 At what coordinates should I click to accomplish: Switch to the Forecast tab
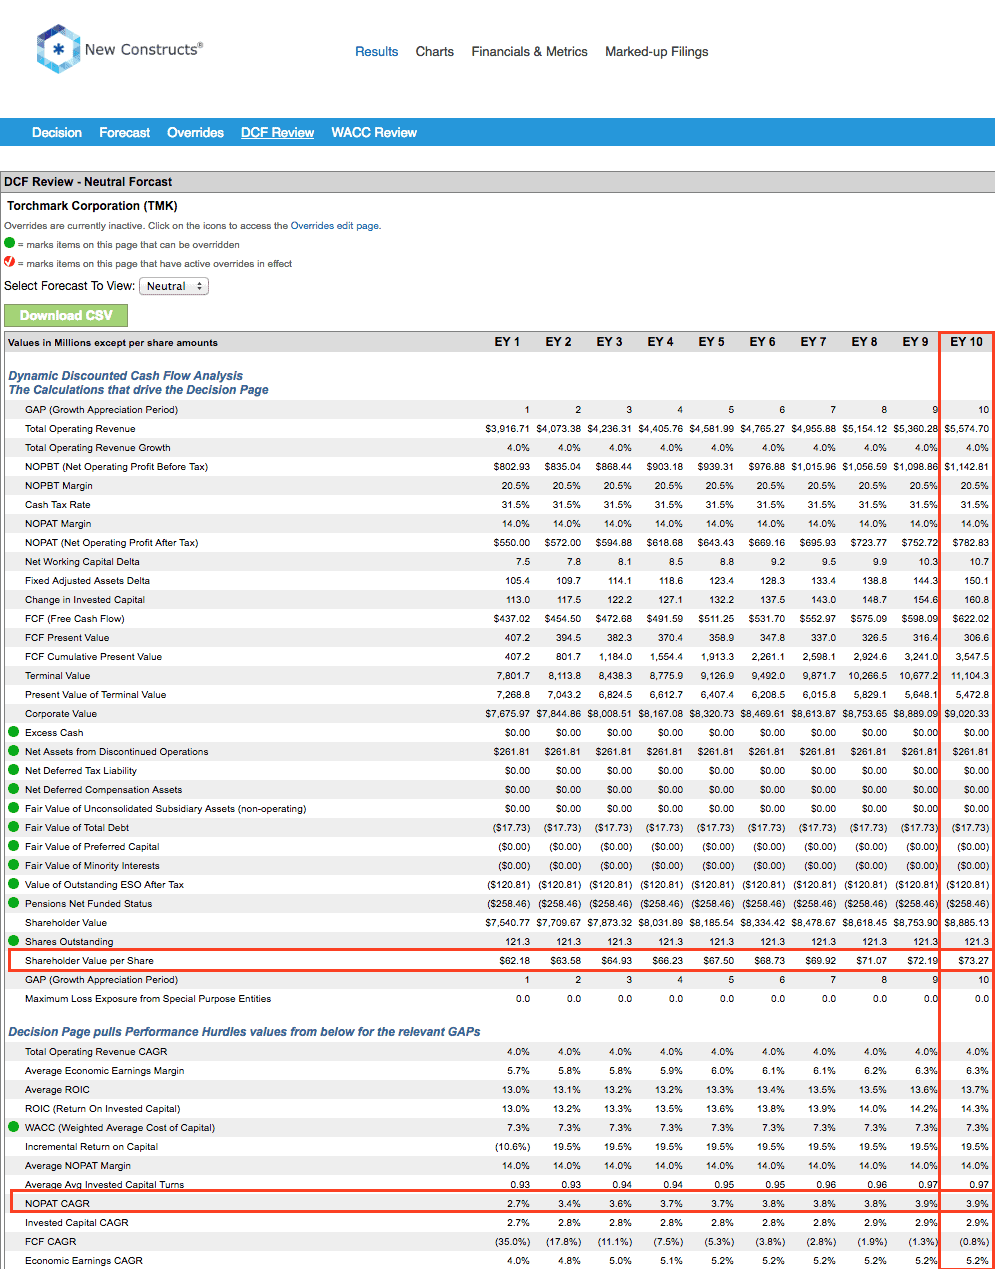pos(125,132)
